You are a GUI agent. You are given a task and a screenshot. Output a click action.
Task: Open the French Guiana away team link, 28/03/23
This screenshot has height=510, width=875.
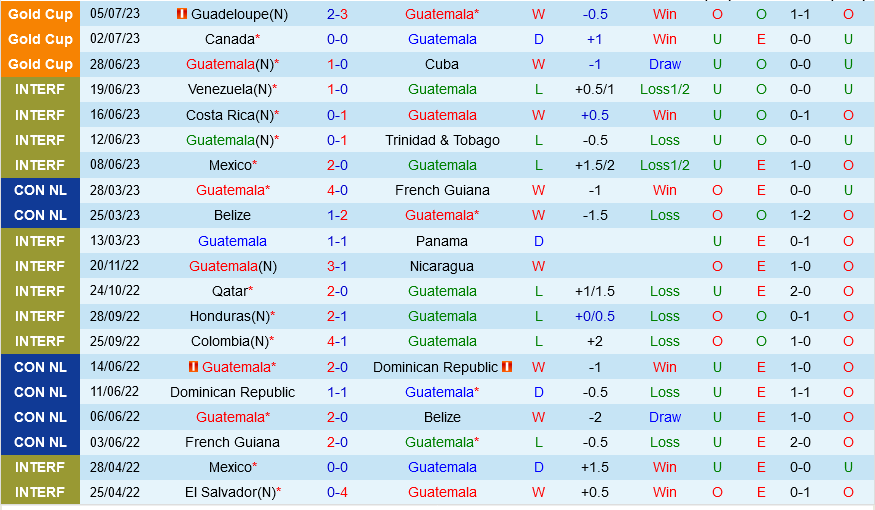coord(442,190)
